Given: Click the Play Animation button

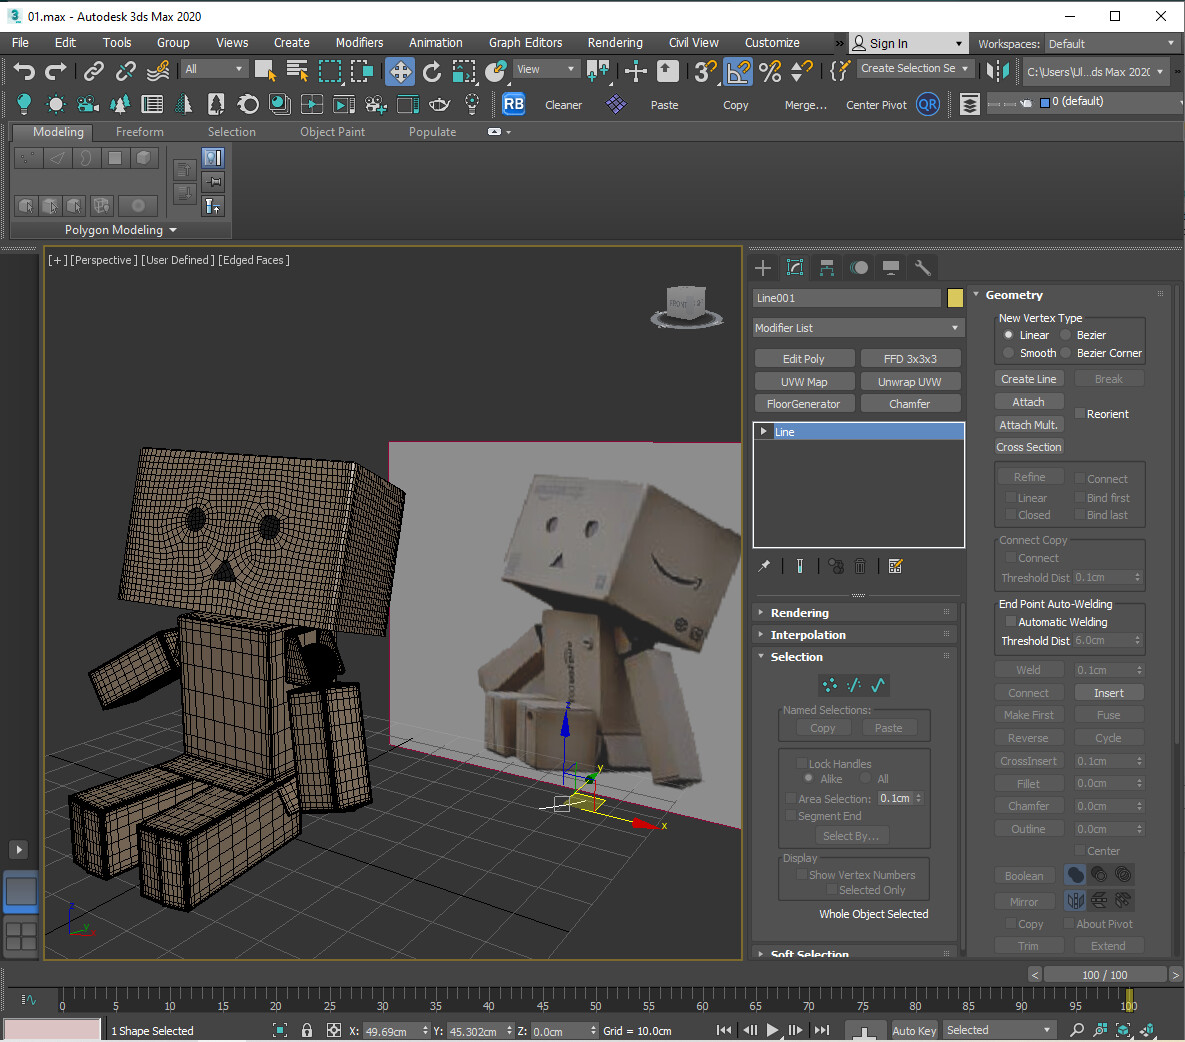Looking at the screenshot, I should (x=772, y=1030).
